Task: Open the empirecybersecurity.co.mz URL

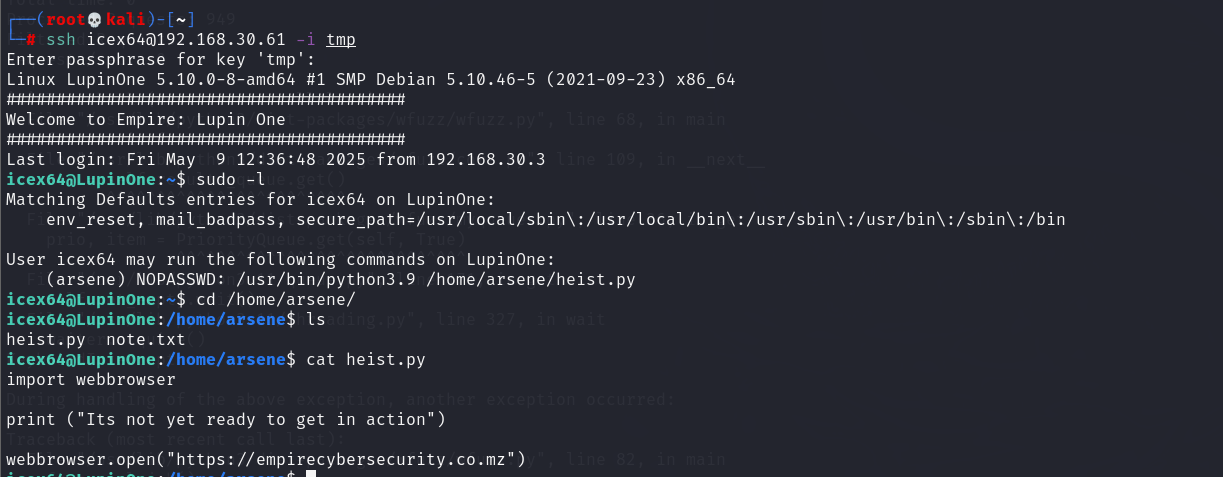Action: (354, 459)
